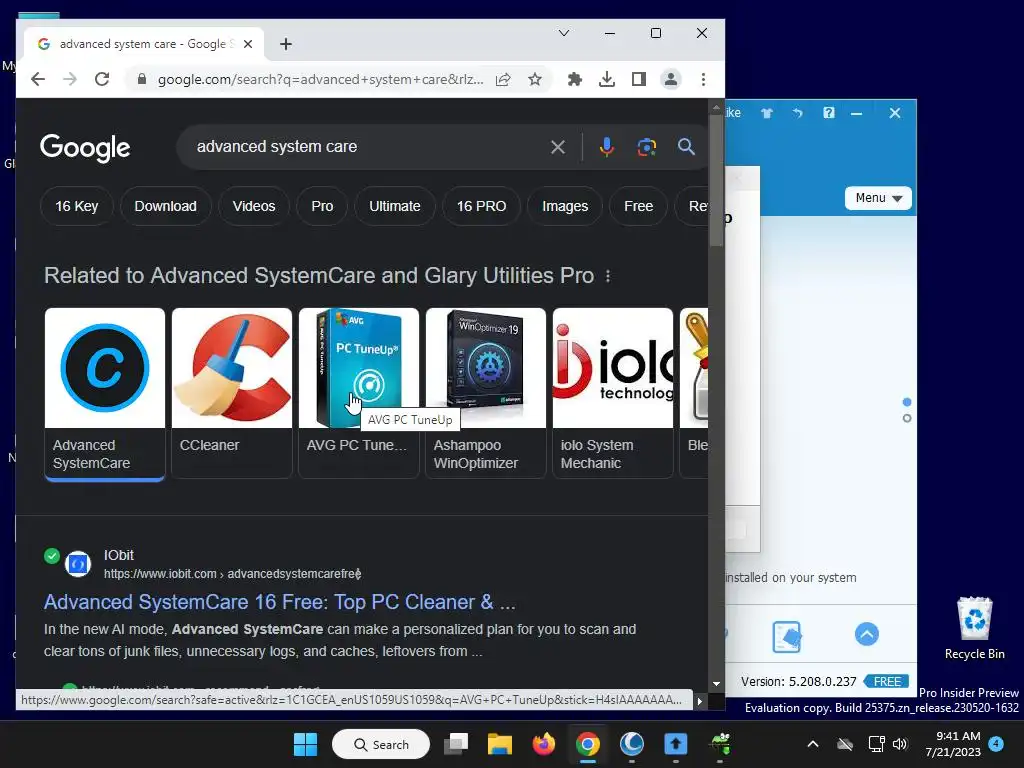1024x768 pixels.
Task: Clear the Google search box text
Action: point(558,147)
